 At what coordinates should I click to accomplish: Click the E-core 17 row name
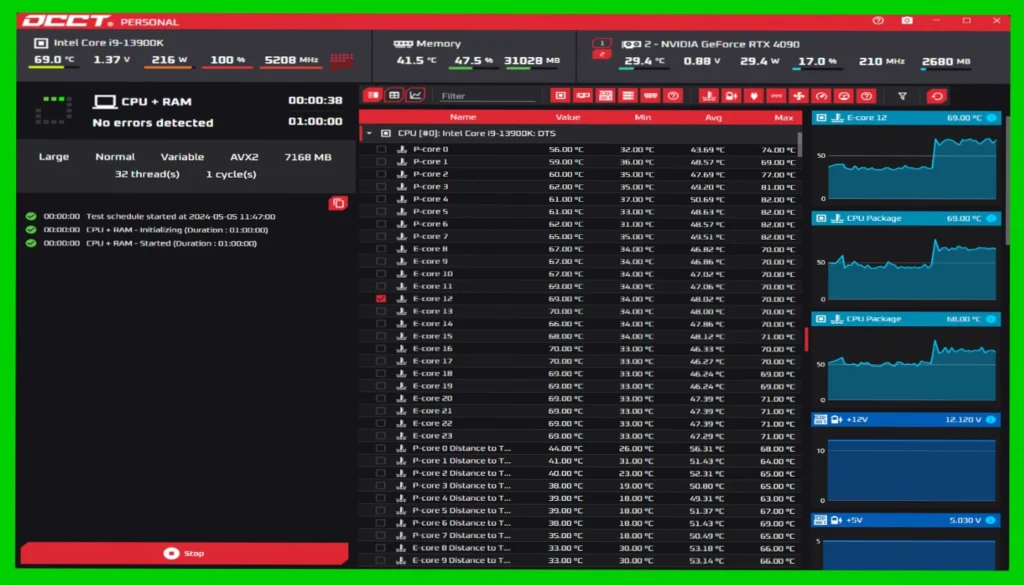[432, 361]
